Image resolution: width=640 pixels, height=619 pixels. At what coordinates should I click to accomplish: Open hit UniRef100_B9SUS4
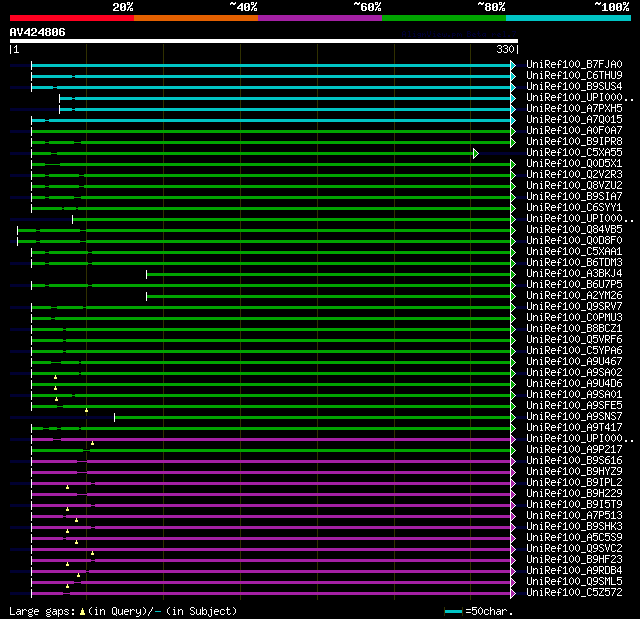click(574, 87)
